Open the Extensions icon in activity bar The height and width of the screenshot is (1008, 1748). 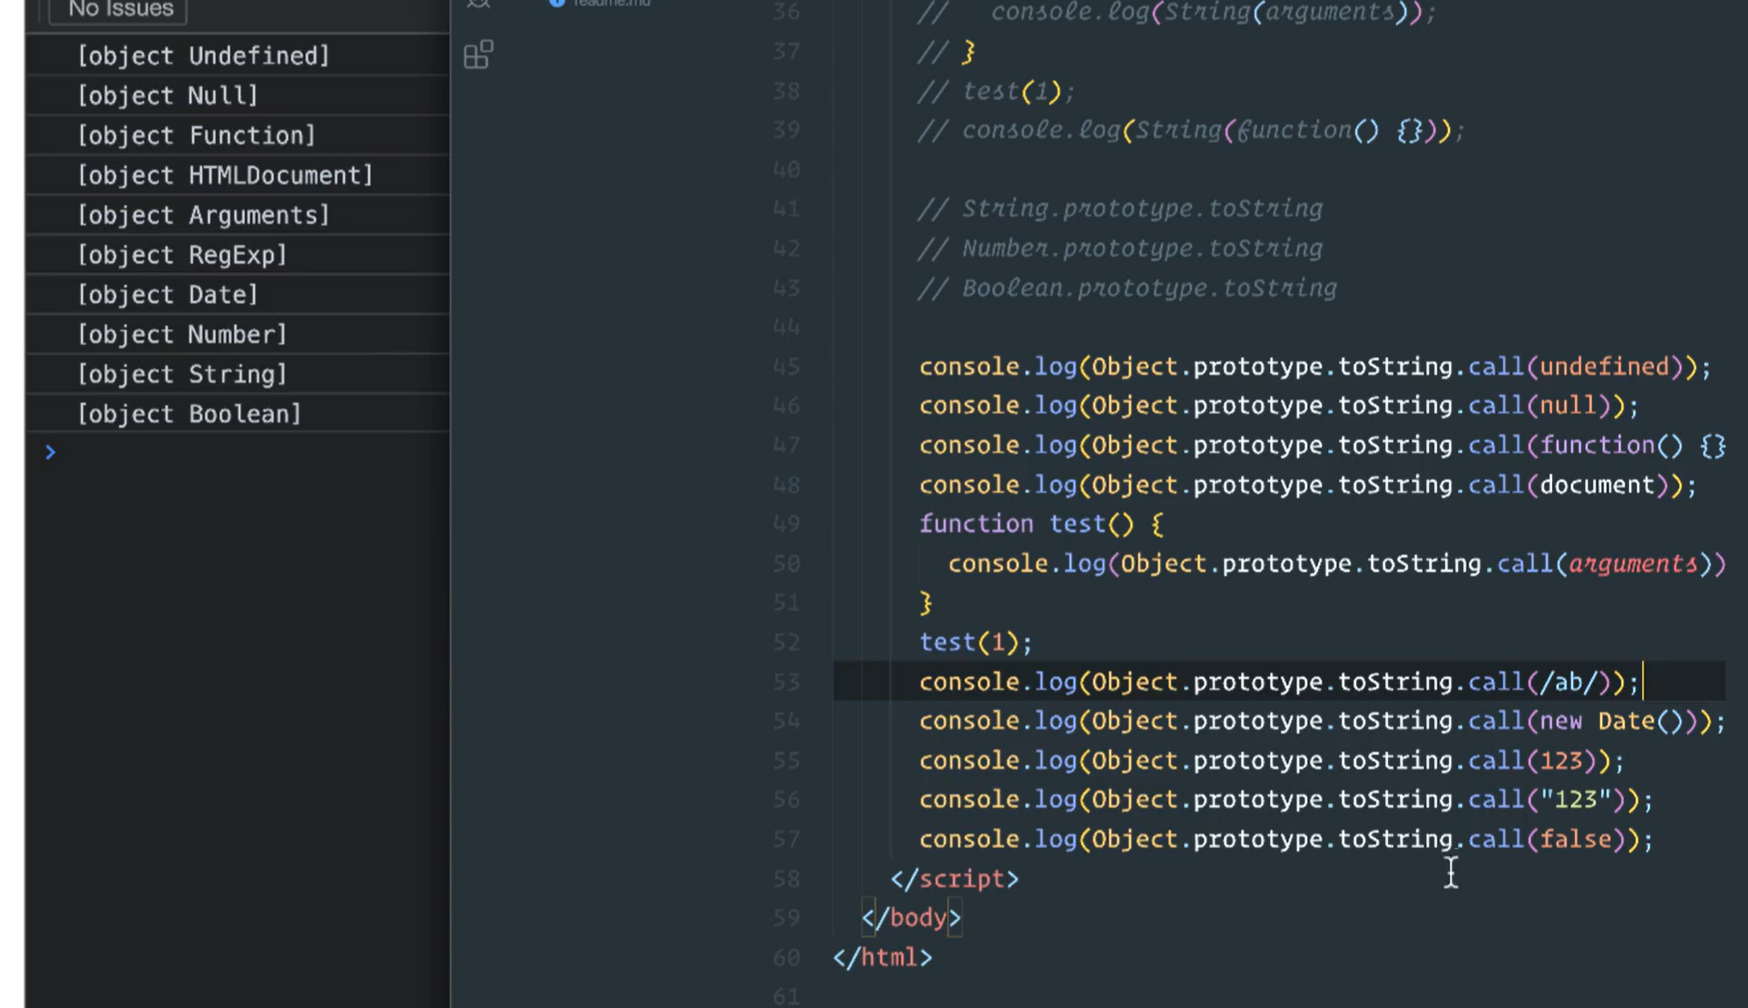[x=478, y=54]
